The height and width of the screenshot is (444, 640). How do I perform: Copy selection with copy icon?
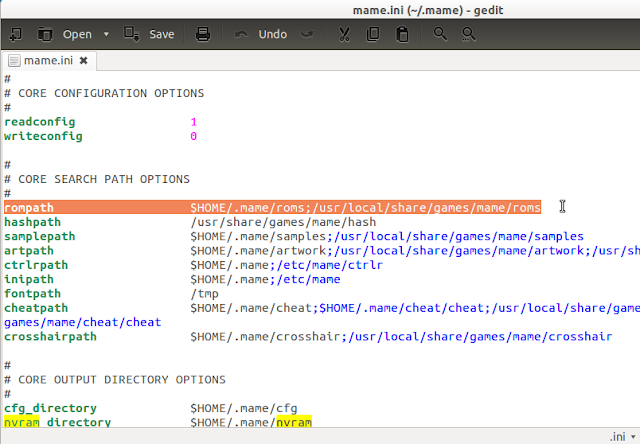[x=373, y=34]
